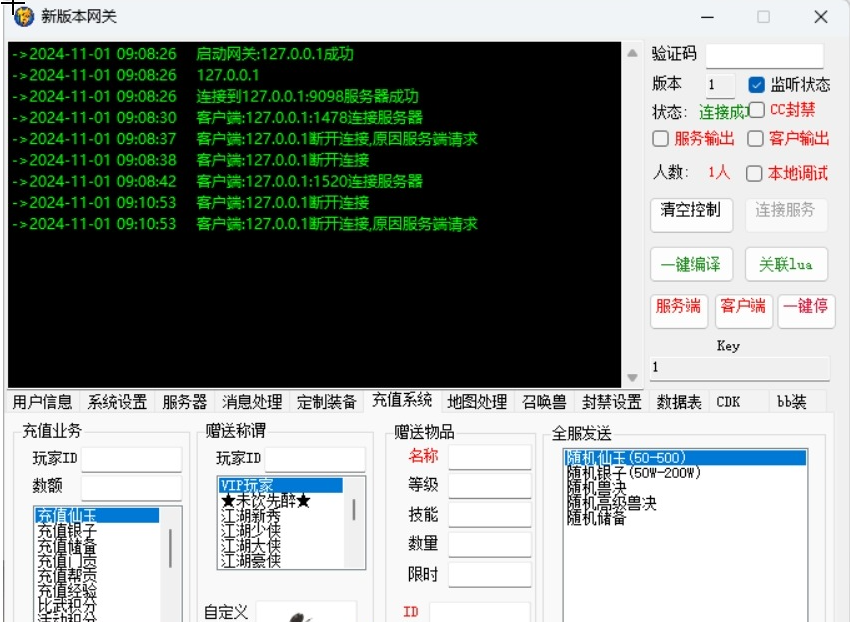Click the 赠送称谓 title list scrollbar
Screen dimensions: 850x622
[x=353, y=509]
